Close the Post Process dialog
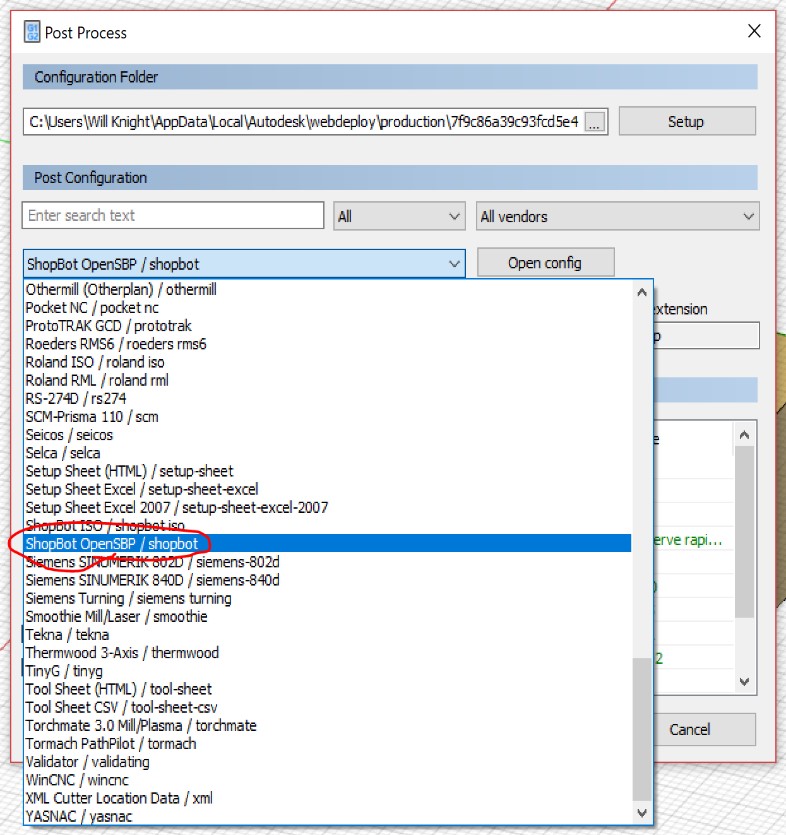The height and width of the screenshot is (835, 786). point(754,31)
